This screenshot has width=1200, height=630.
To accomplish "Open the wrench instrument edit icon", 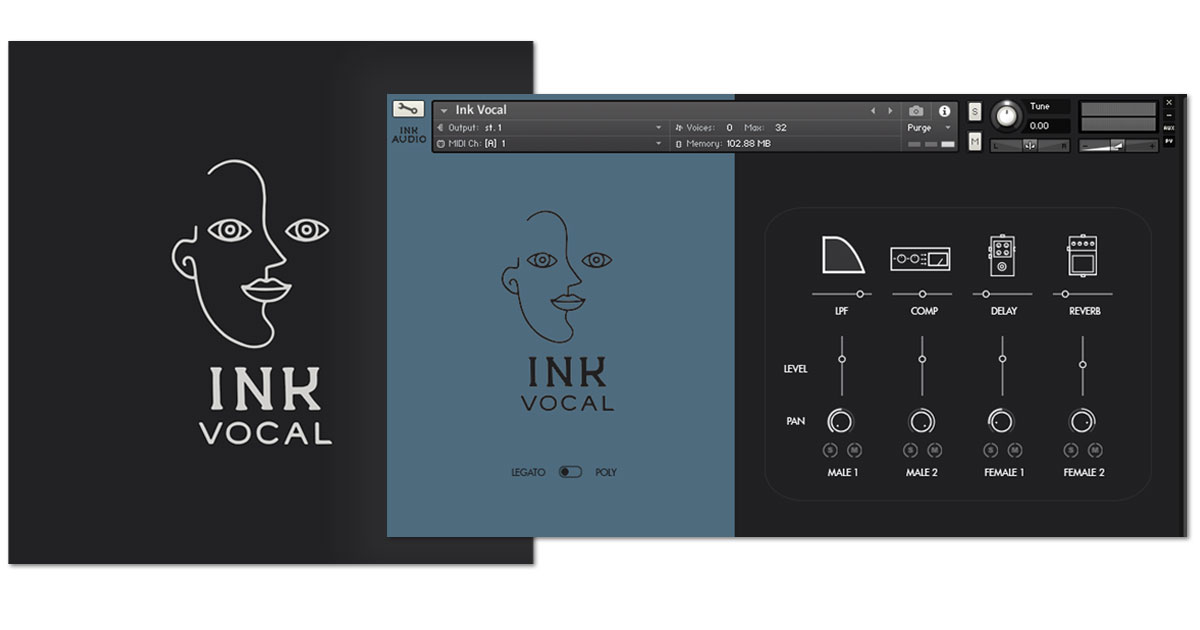I will [x=408, y=109].
